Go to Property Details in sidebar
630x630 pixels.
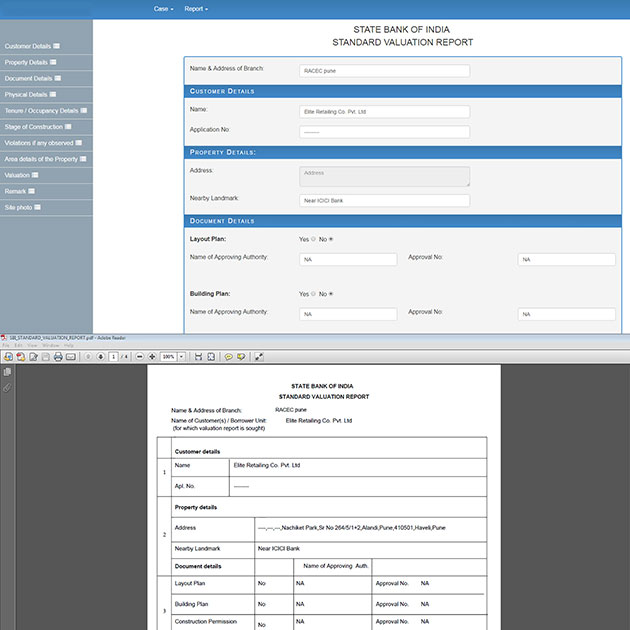point(31,62)
